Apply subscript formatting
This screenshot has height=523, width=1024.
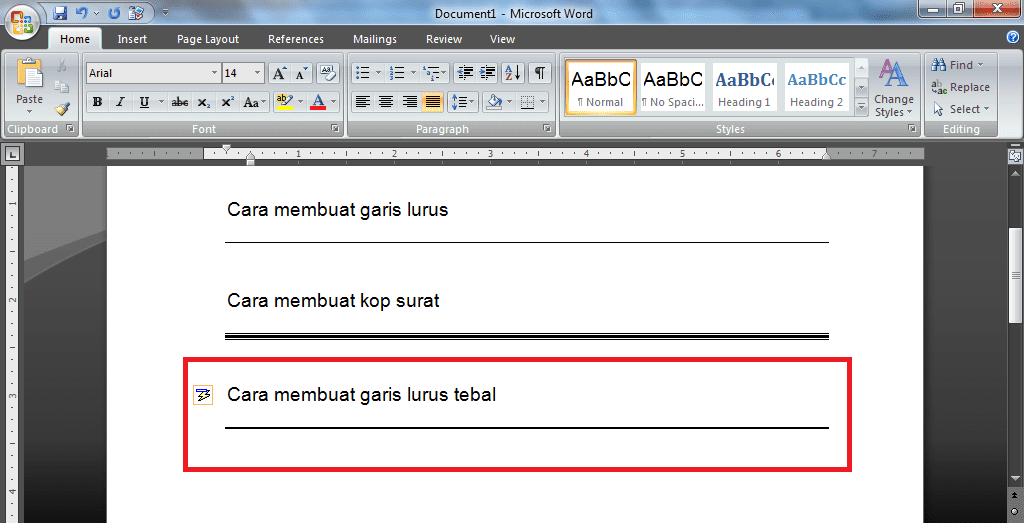204,103
